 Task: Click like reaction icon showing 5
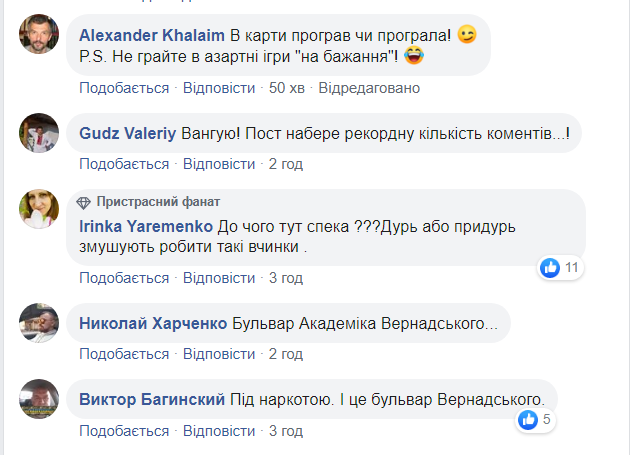pos(528,420)
